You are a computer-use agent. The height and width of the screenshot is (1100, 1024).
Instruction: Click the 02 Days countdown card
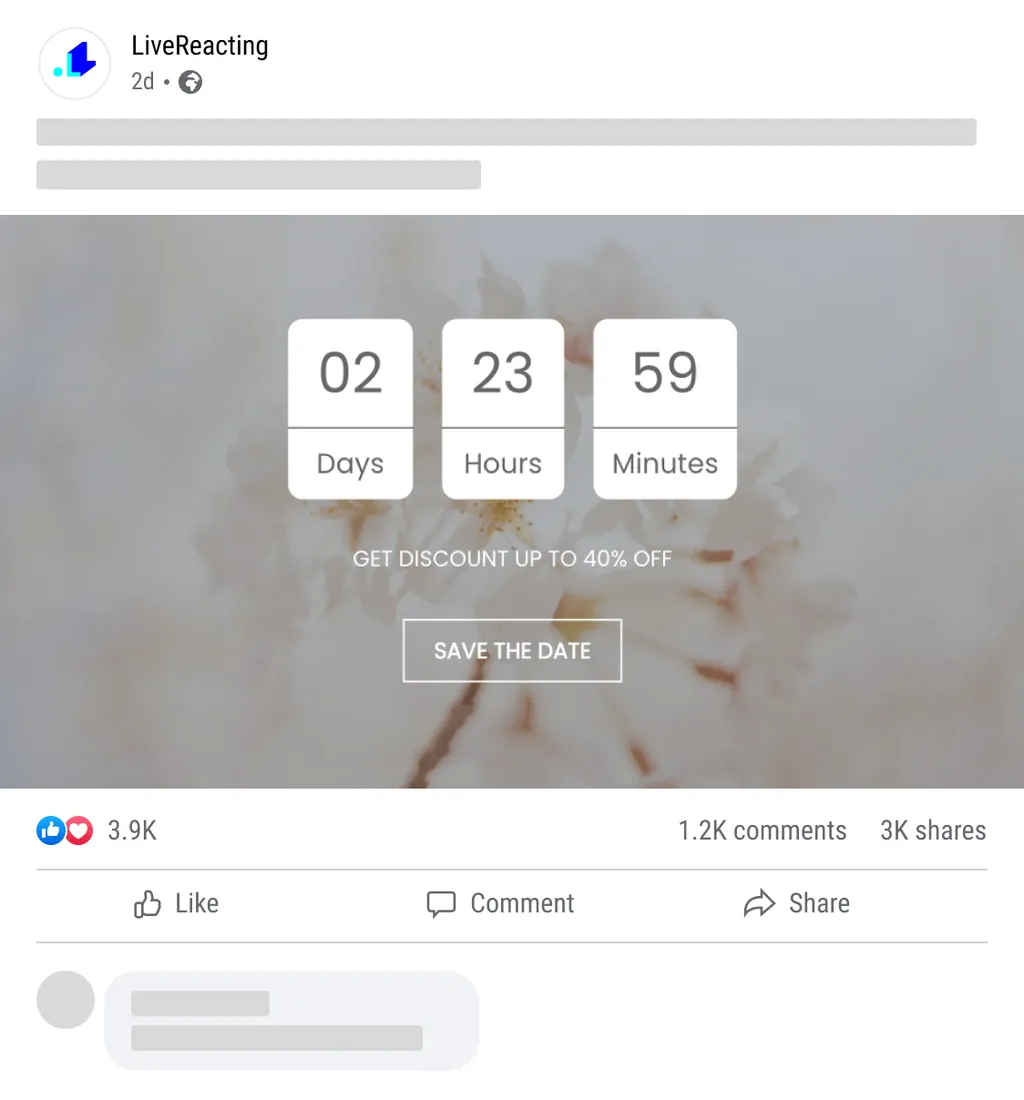pos(350,409)
